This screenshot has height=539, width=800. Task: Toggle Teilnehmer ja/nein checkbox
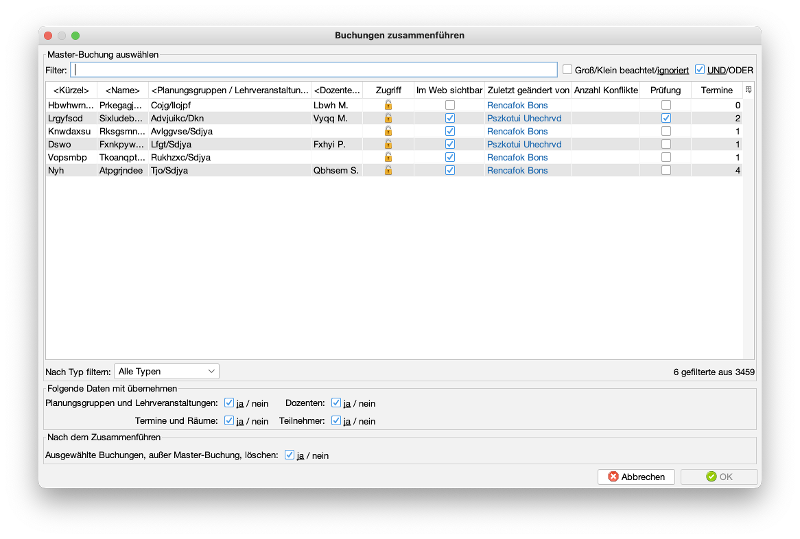336,421
